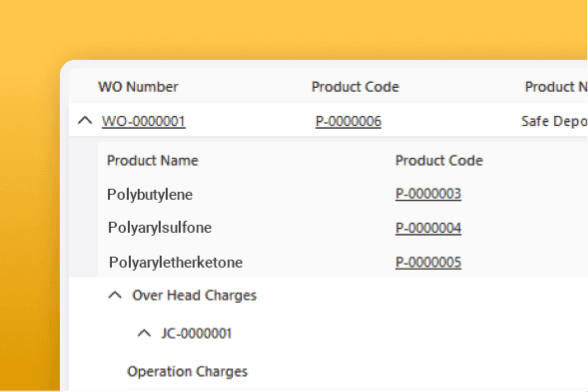This screenshot has height=392, width=588.
Task: Click the Operation Charges heading
Action: [187, 371]
